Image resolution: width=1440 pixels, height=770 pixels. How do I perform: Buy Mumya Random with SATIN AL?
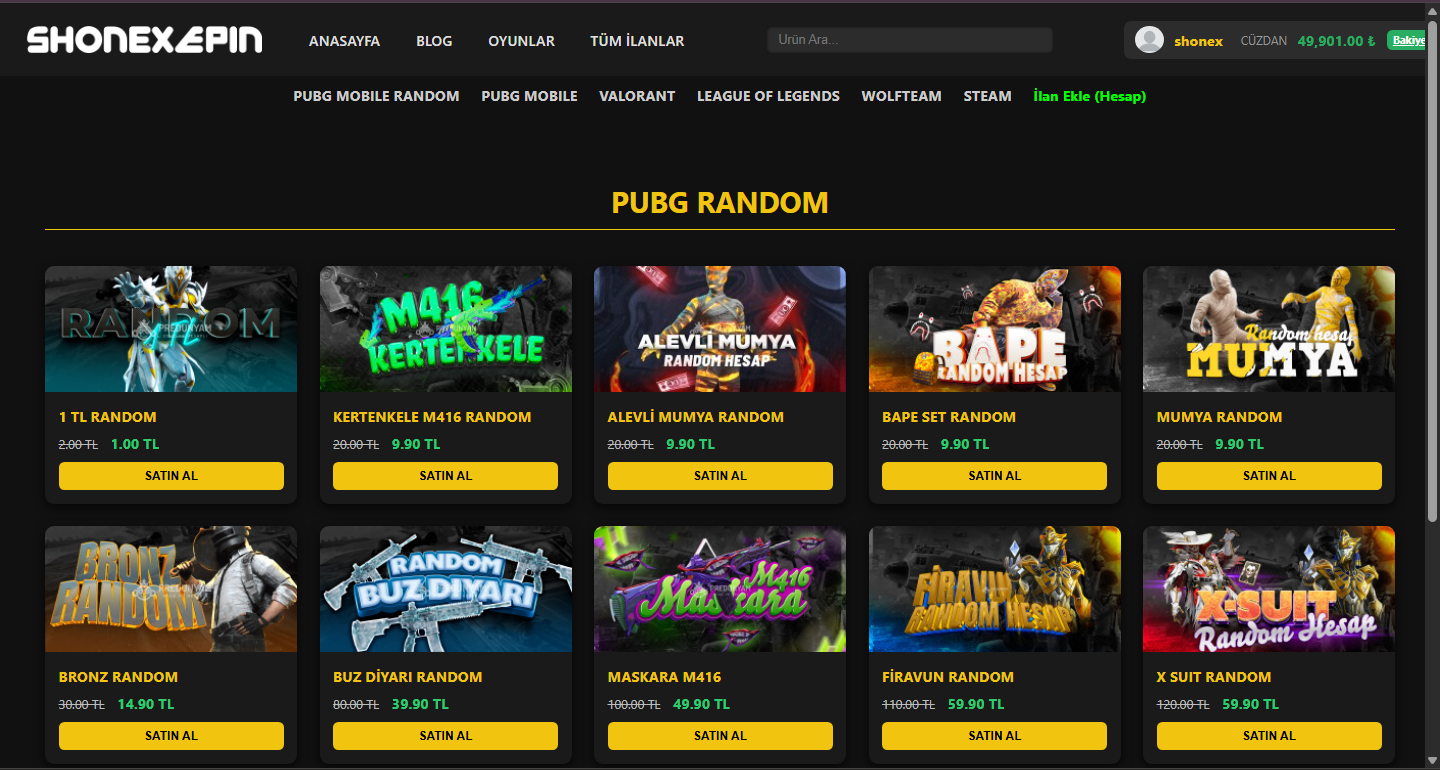(x=1269, y=476)
